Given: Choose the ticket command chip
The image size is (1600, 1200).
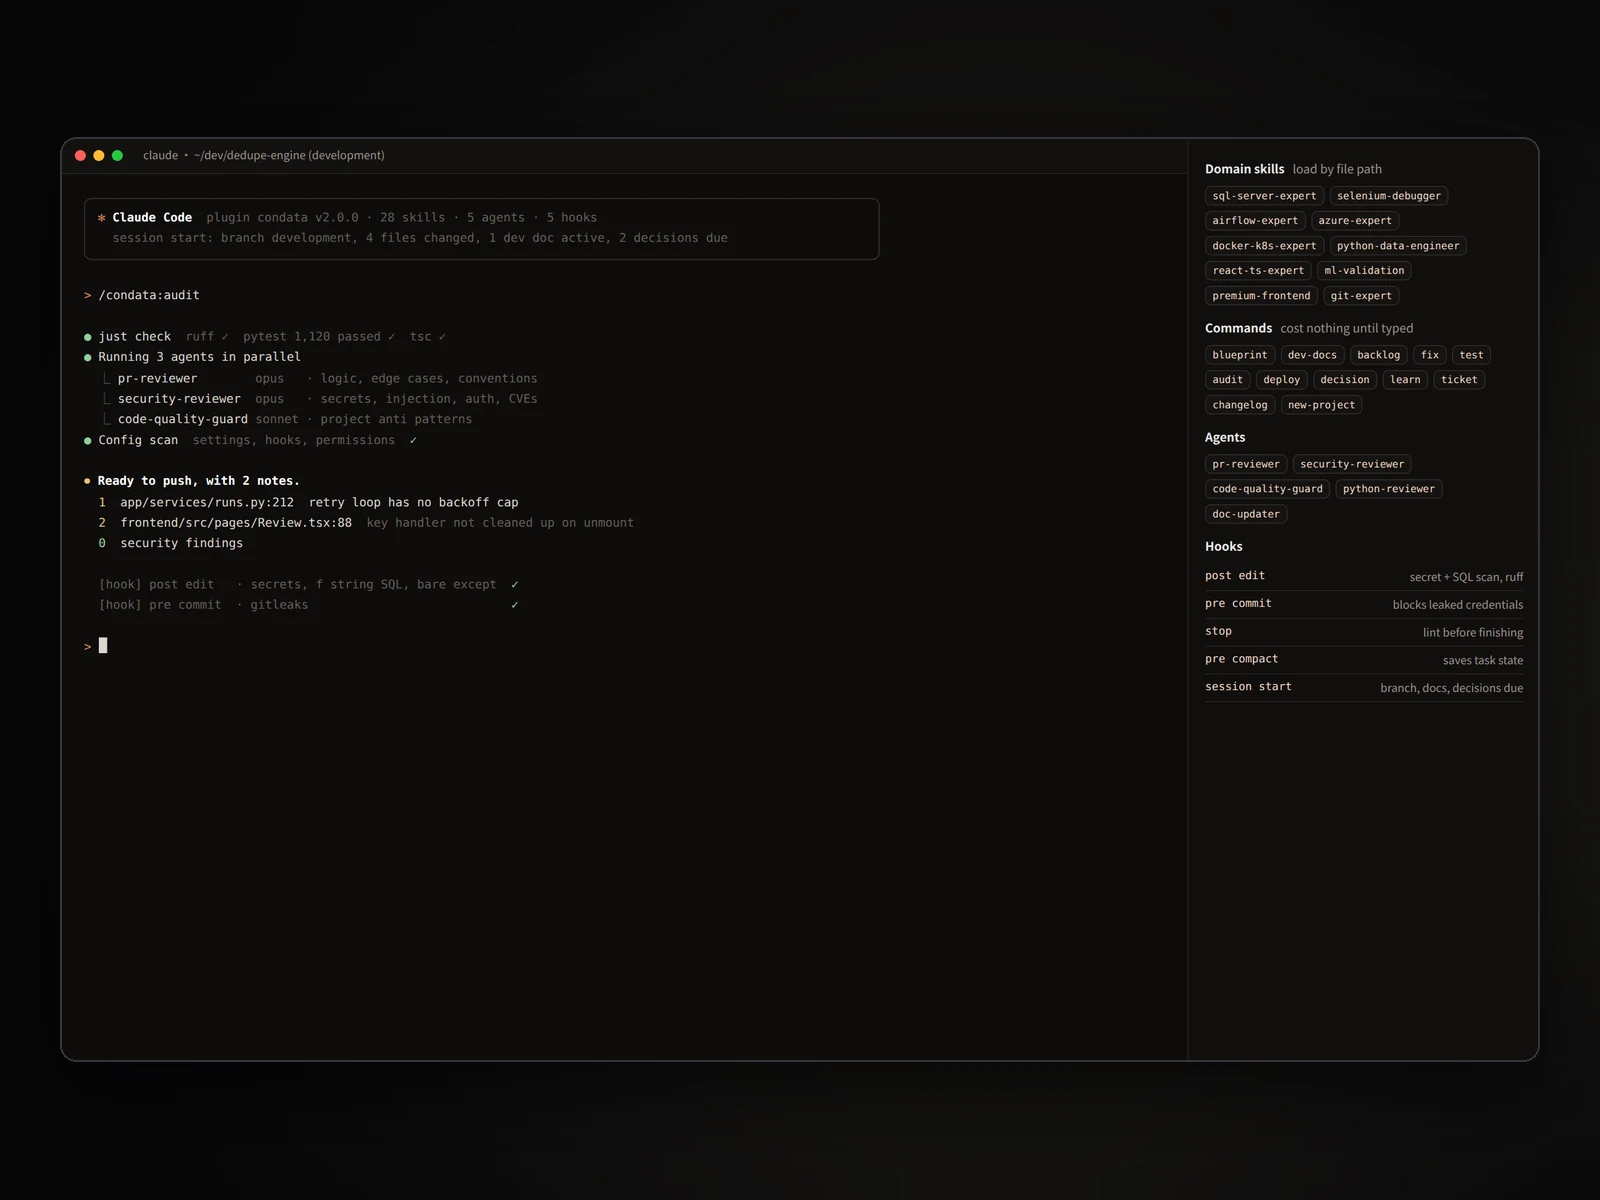Looking at the screenshot, I should pyautogui.click(x=1459, y=380).
